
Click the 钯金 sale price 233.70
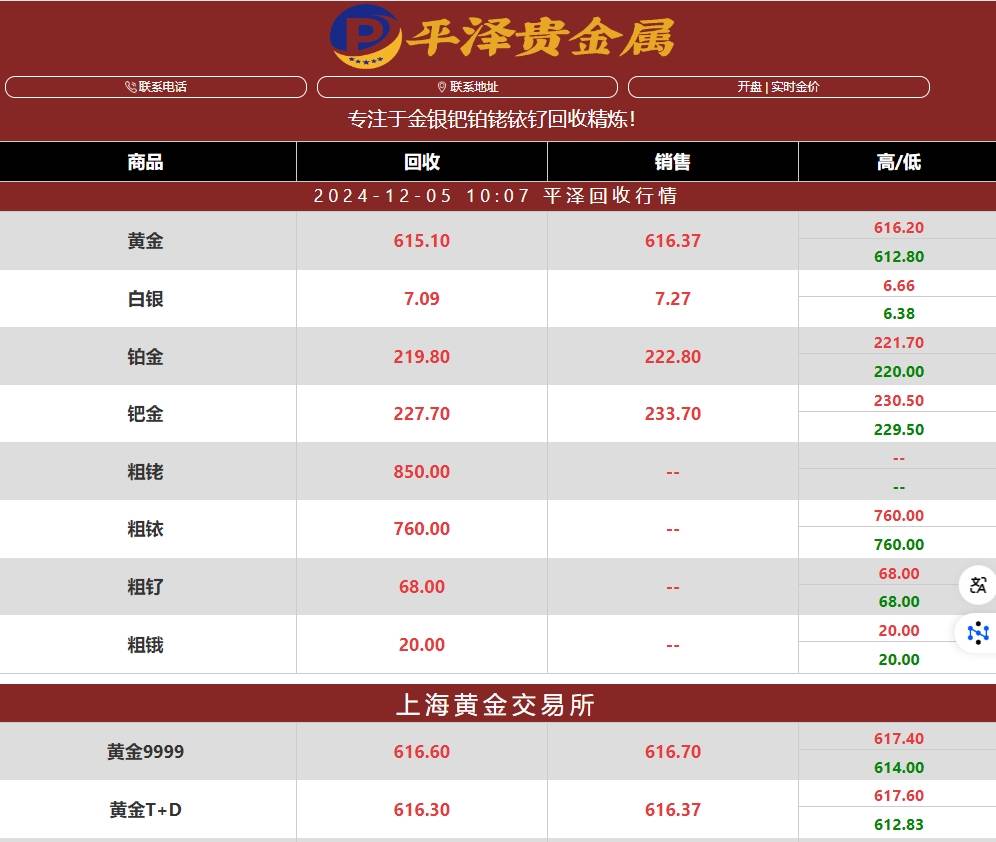tap(673, 413)
